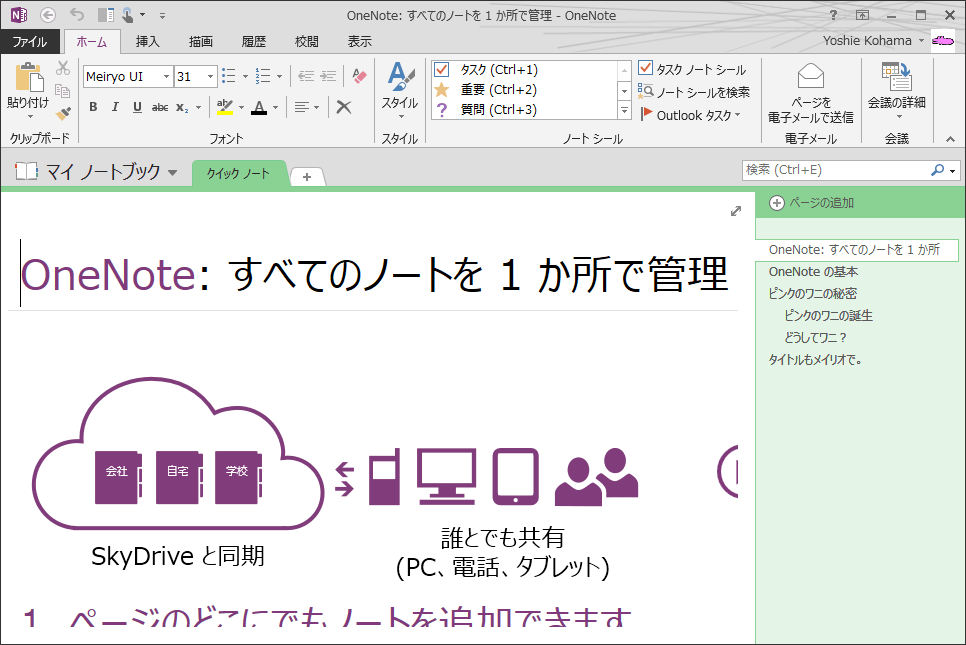Select the format painter brush

[x=63, y=113]
